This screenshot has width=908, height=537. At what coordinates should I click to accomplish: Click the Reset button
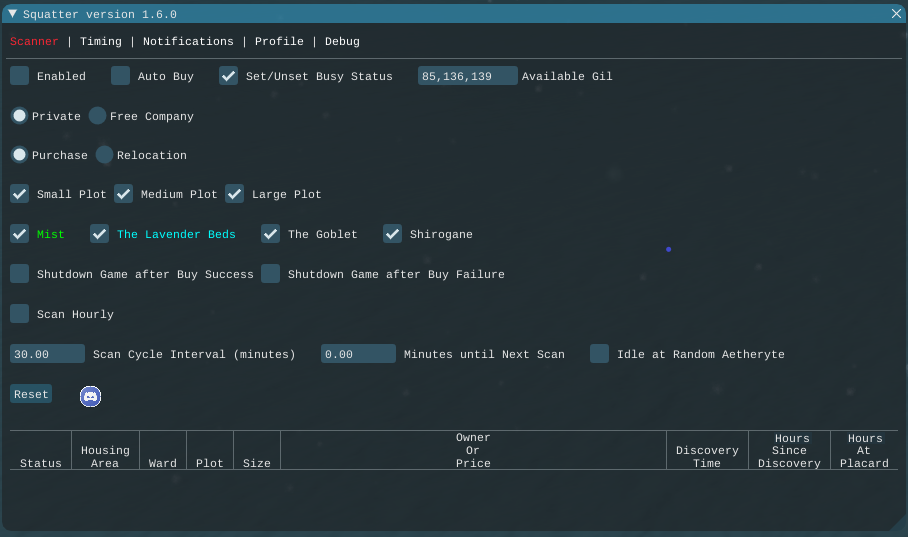(x=31, y=394)
